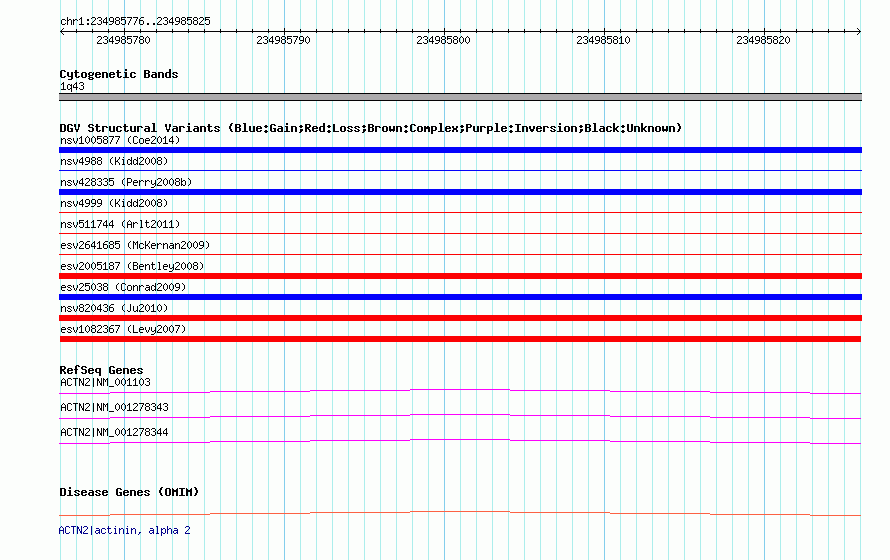
Task: Click the Disease Genes (OMIM) track heading
Action: (x=129, y=492)
